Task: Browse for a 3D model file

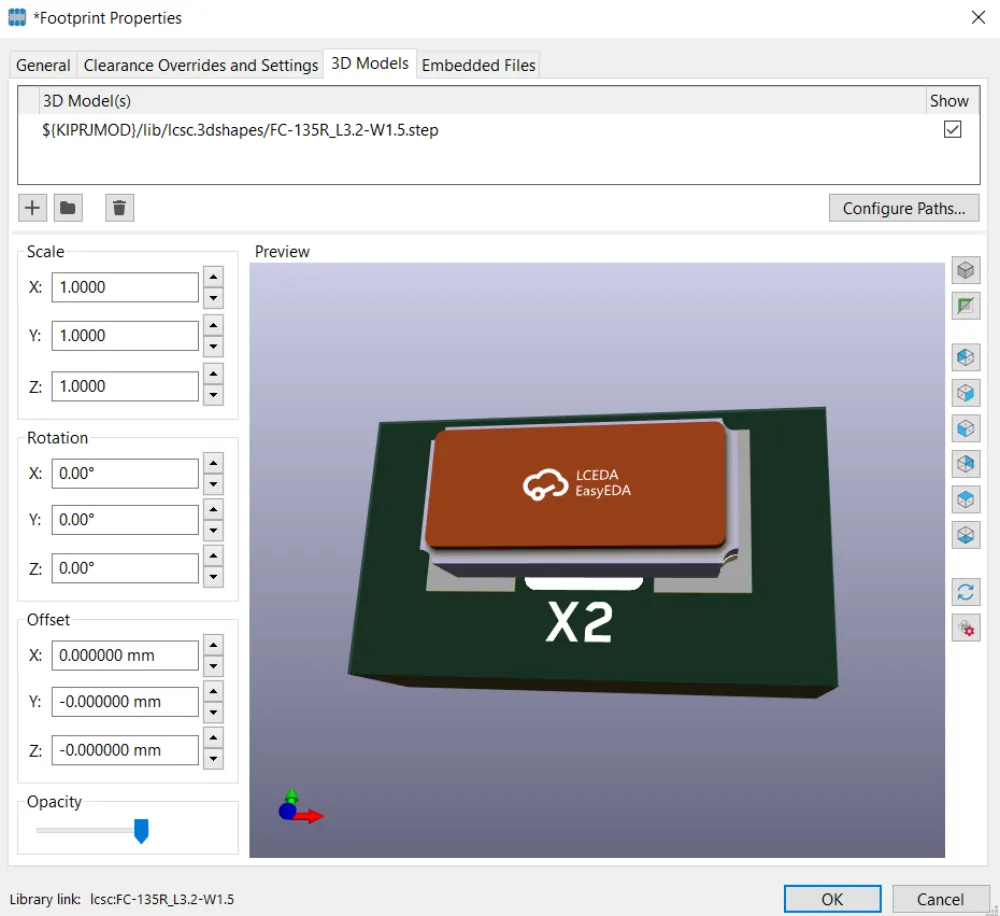Action: click(x=67, y=207)
